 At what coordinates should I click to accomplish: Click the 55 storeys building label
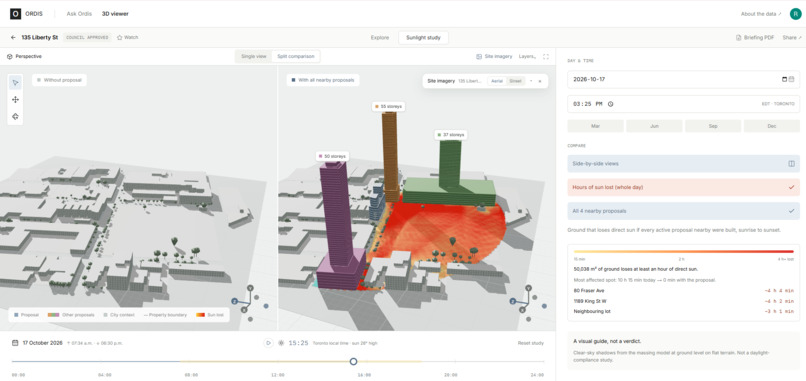pos(388,106)
